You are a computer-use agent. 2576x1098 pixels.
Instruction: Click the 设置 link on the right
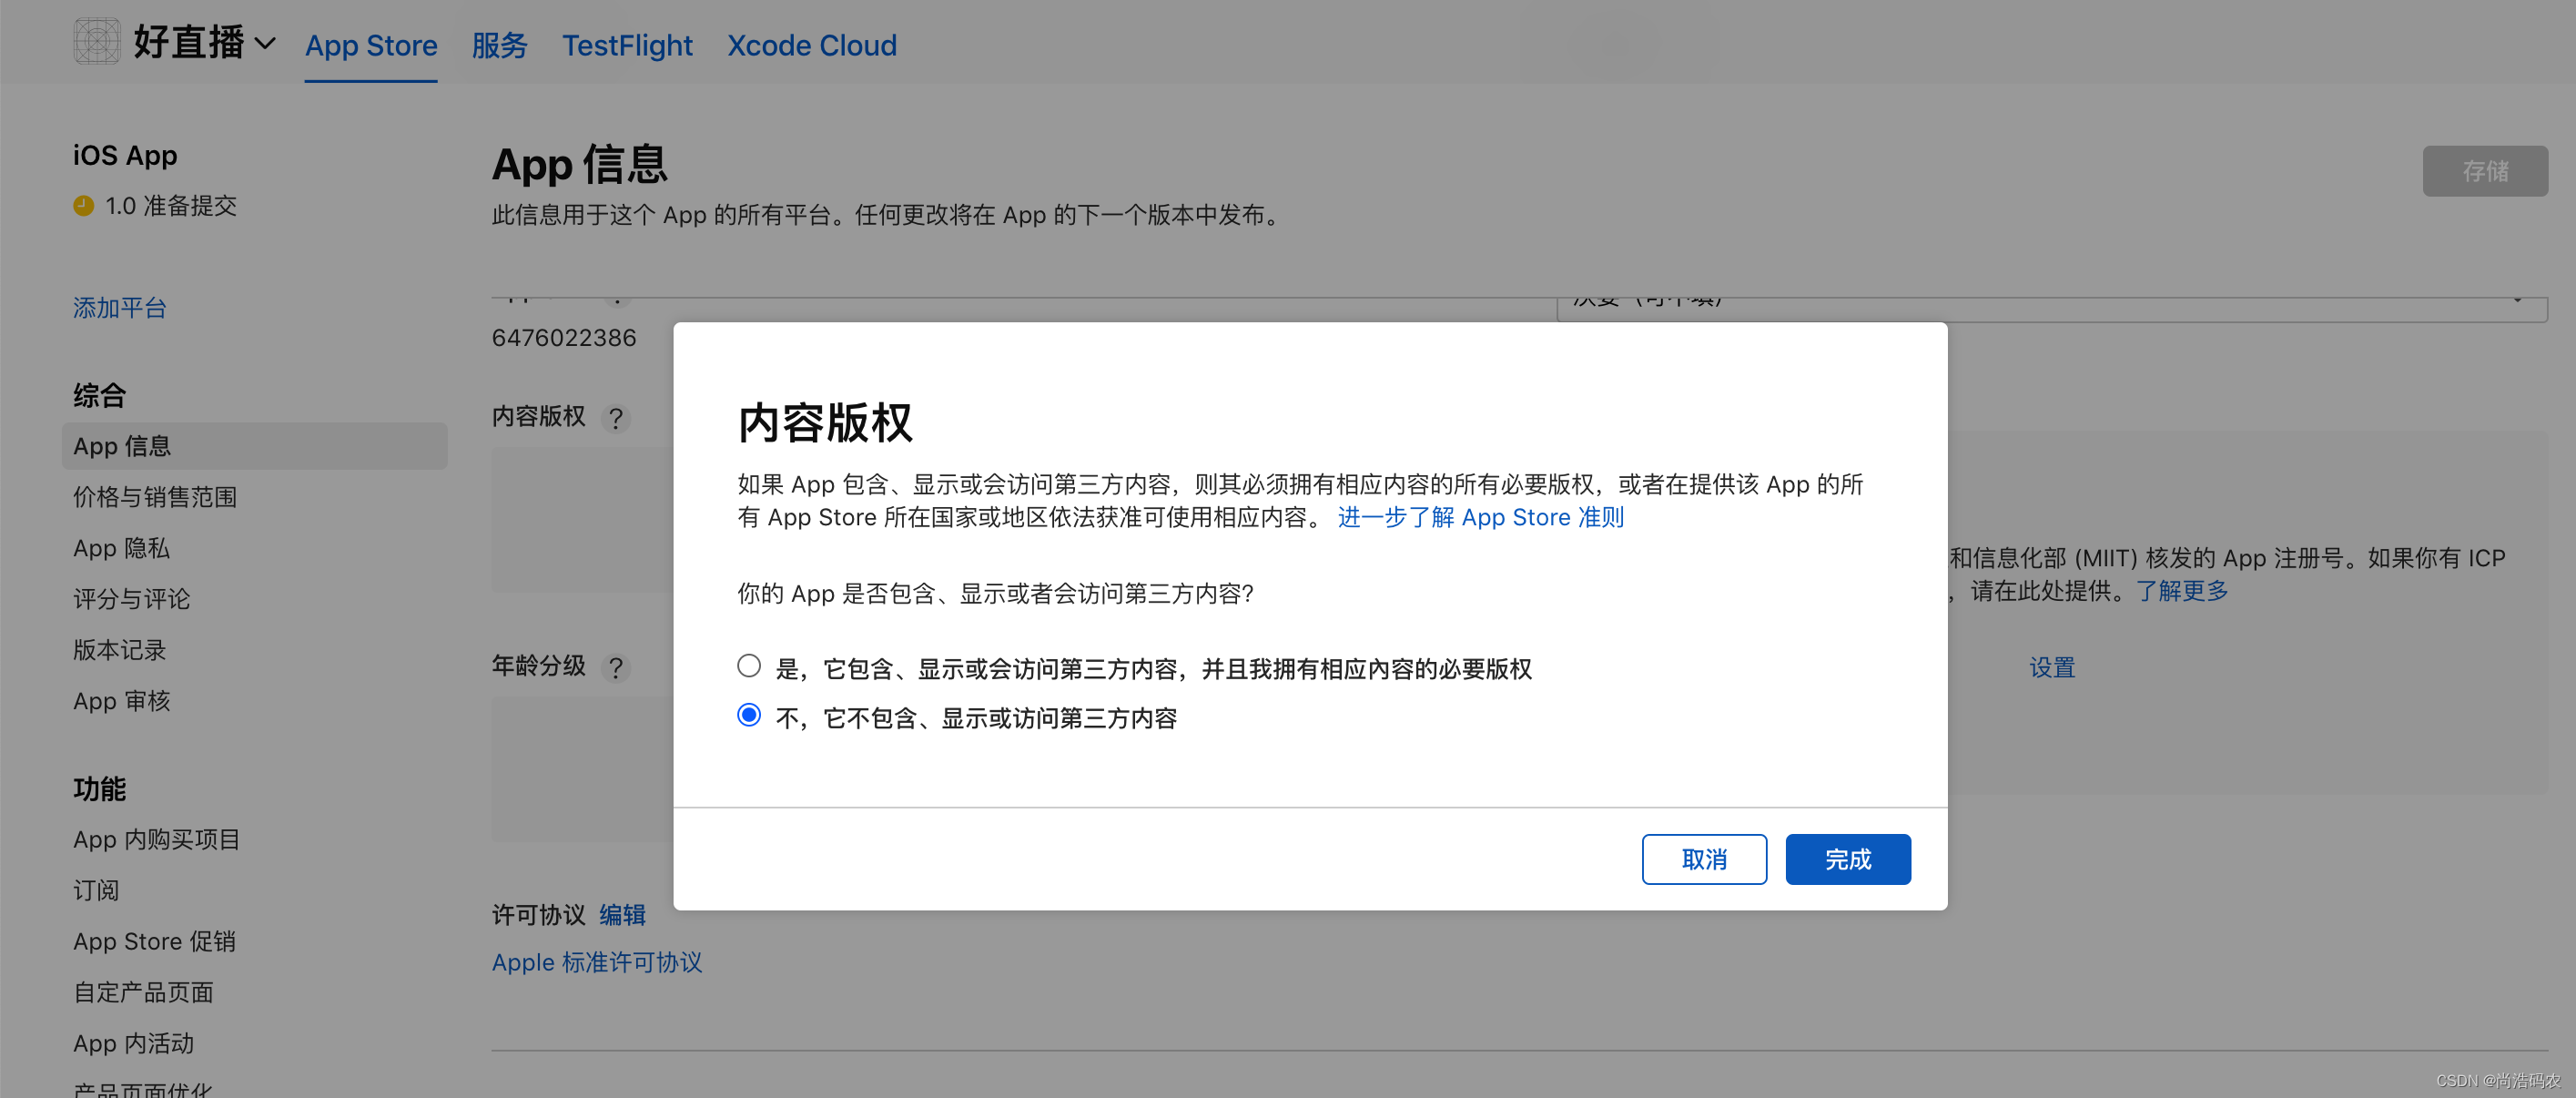click(x=2051, y=667)
